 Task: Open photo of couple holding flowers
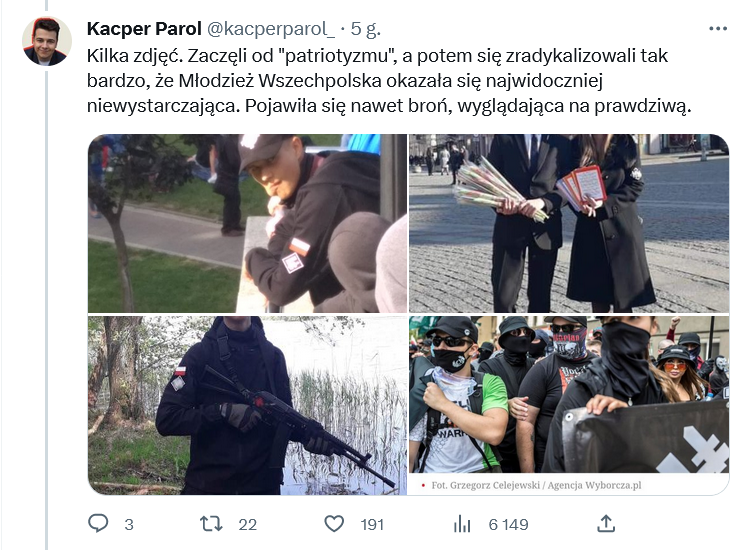coord(569,223)
